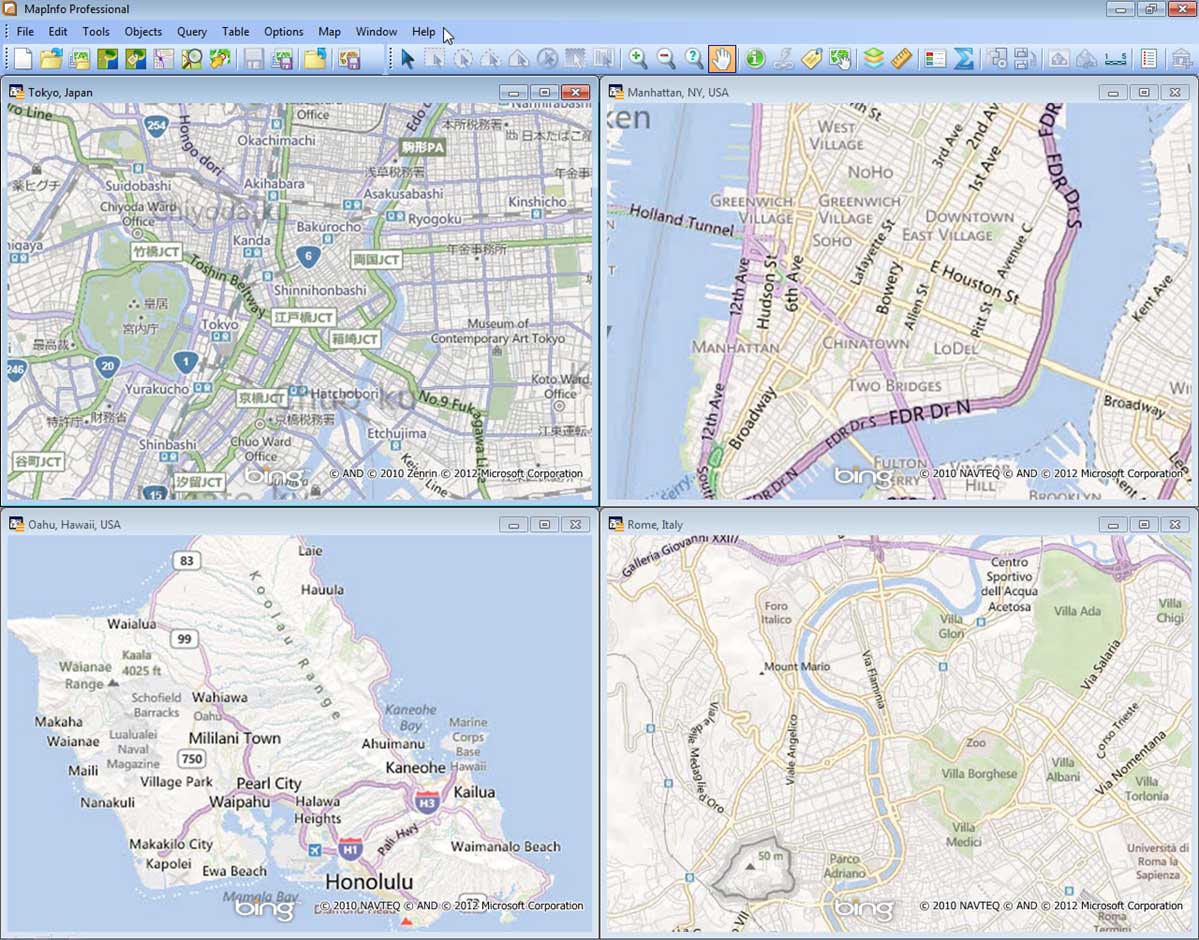Click Villa Borghese label on Rome map
This screenshot has height=940, width=1199.
coord(980,773)
